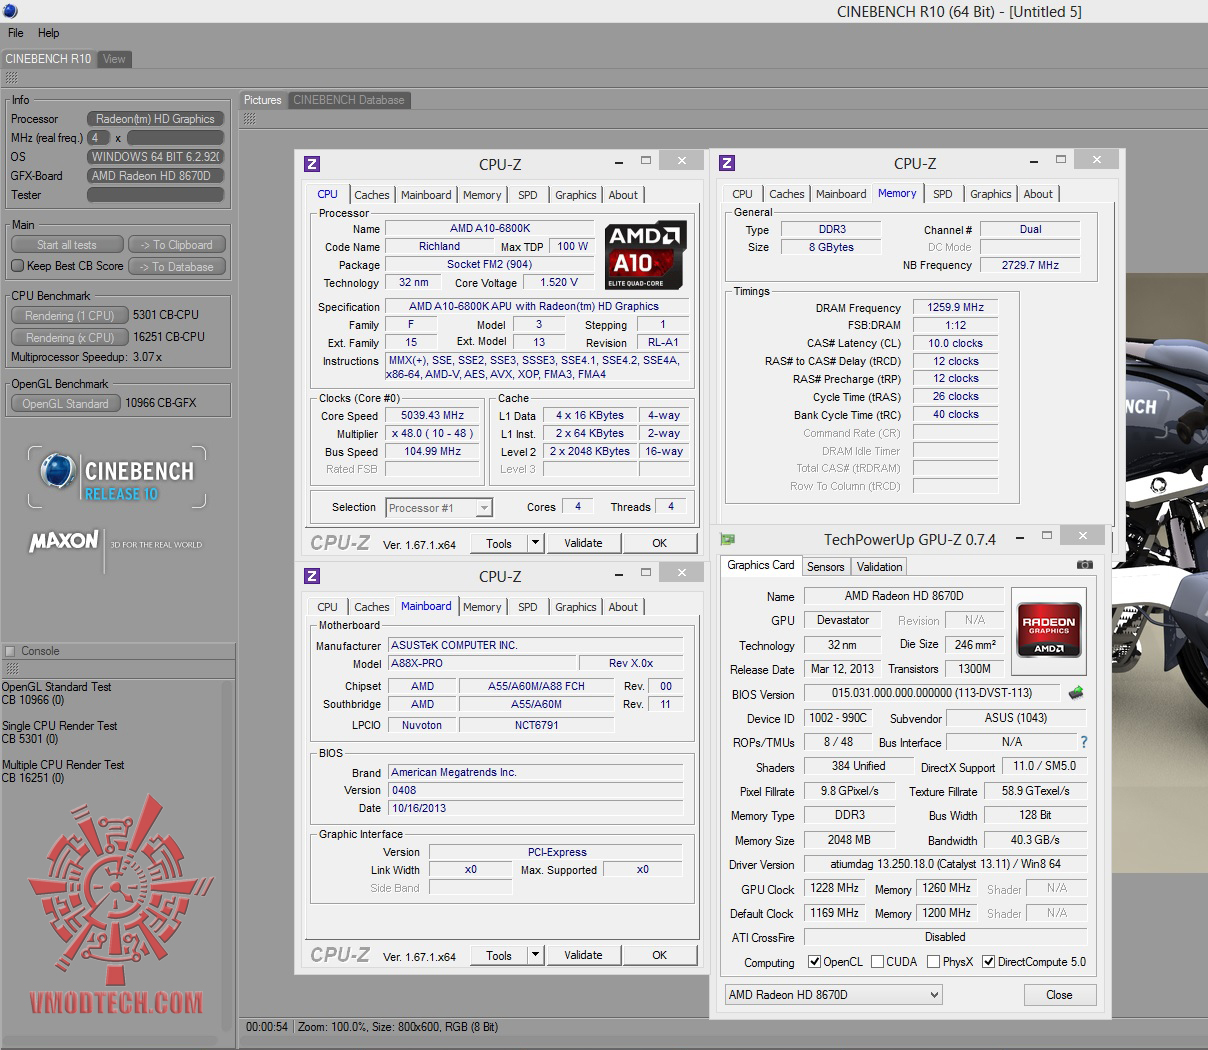Open the Graphics tab in the Mainboard window
The height and width of the screenshot is (1050, 1208).
pos(576,607)
